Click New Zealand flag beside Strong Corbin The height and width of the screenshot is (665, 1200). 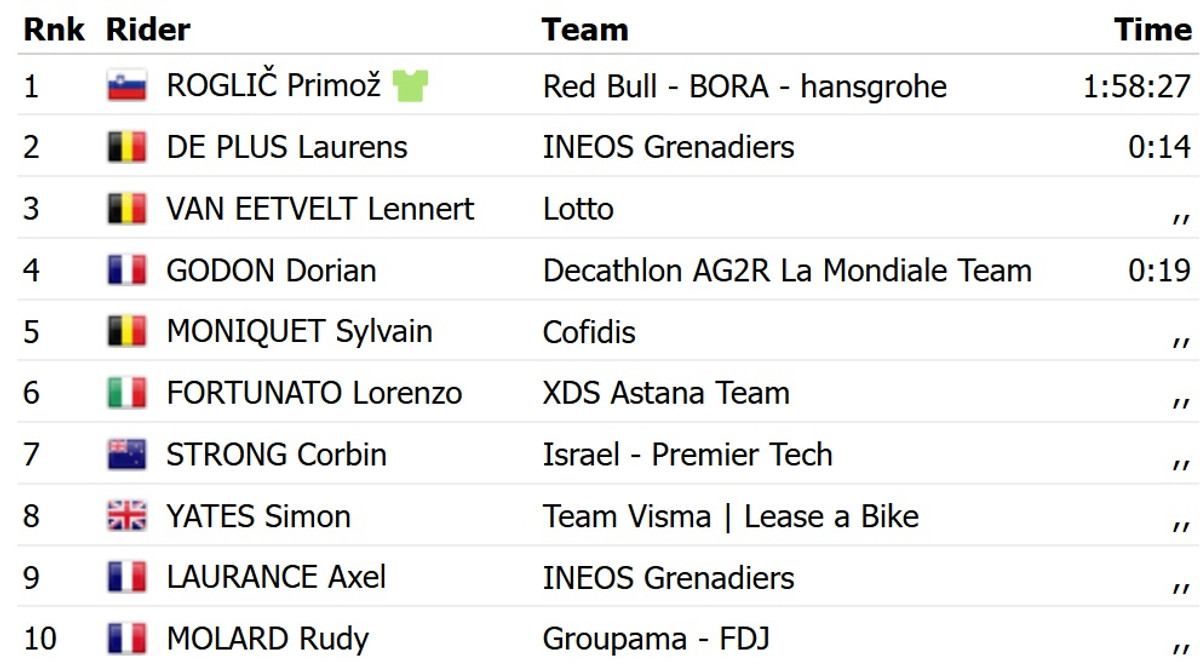[127, 455]
